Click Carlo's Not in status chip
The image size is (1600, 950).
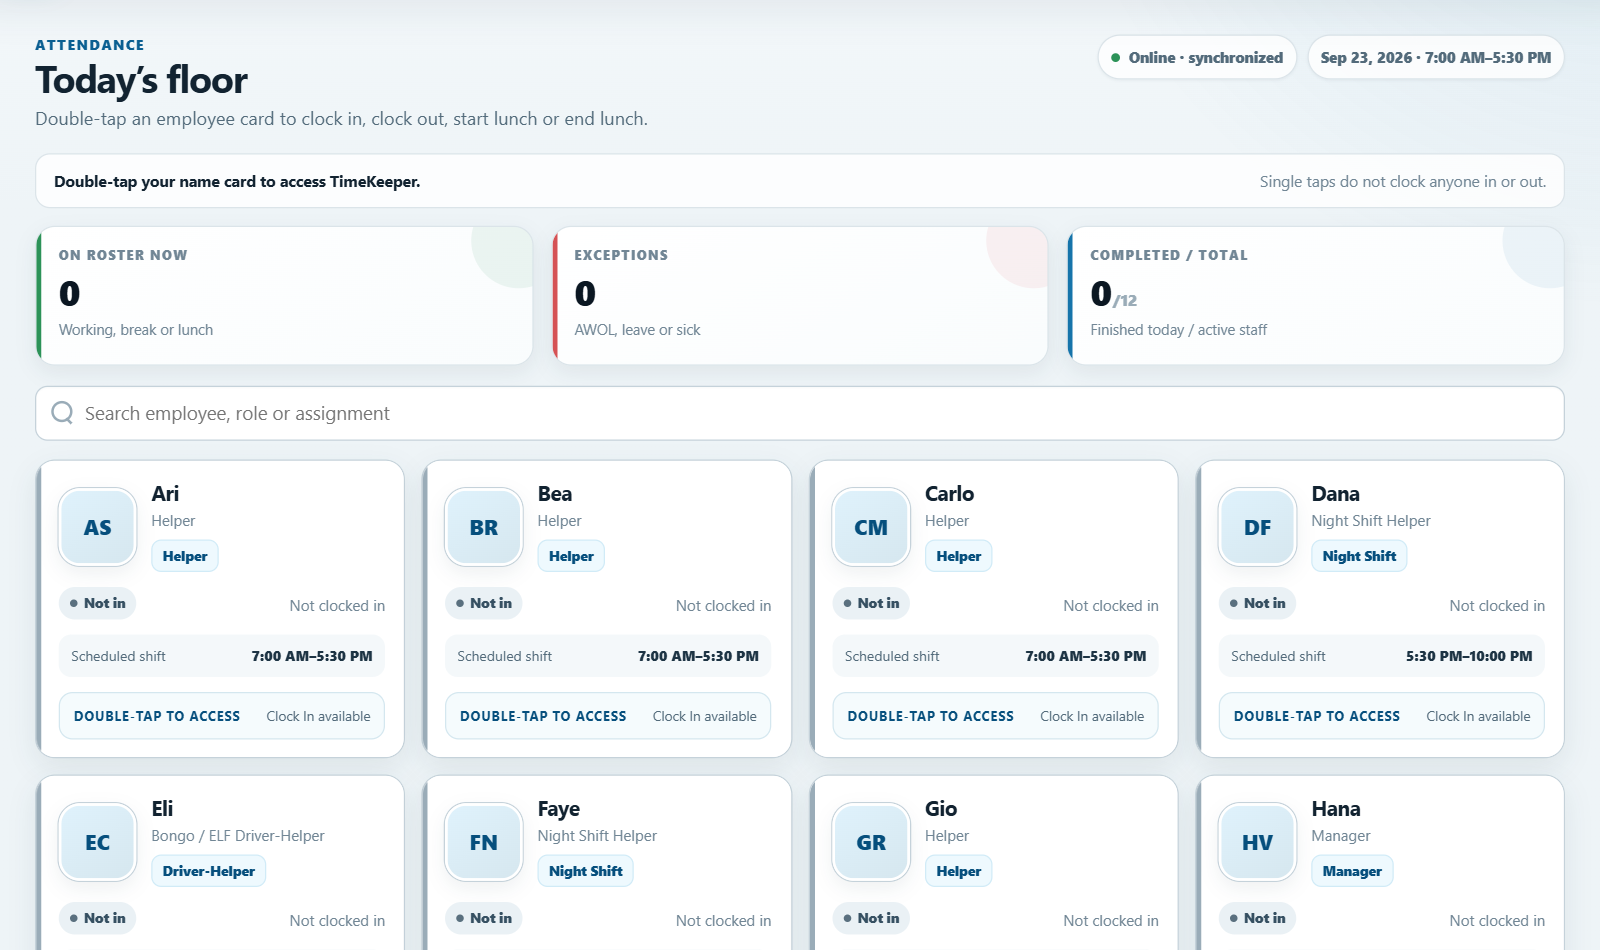(x=872, y=603)
